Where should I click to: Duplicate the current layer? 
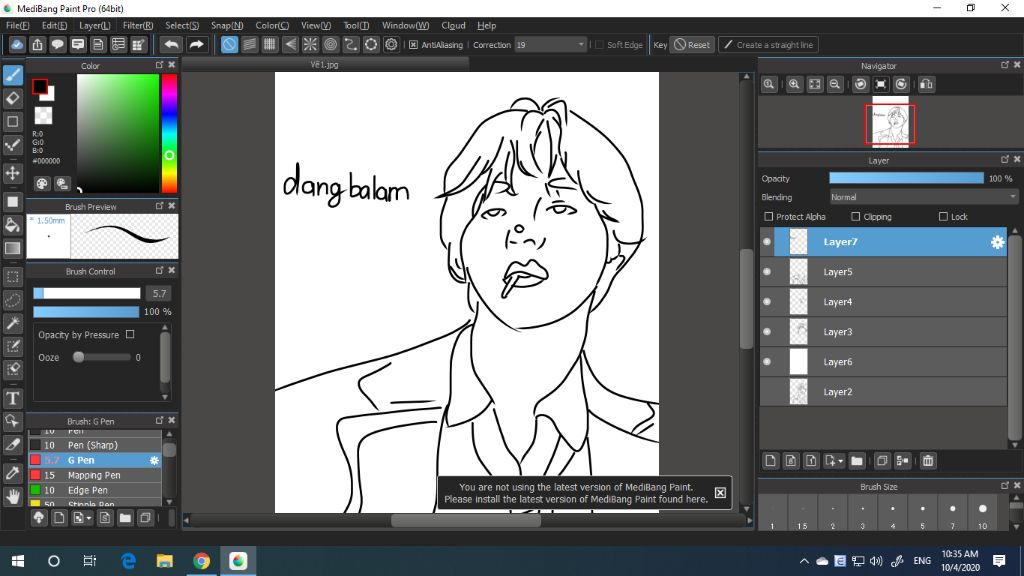(x=882, y=461)
